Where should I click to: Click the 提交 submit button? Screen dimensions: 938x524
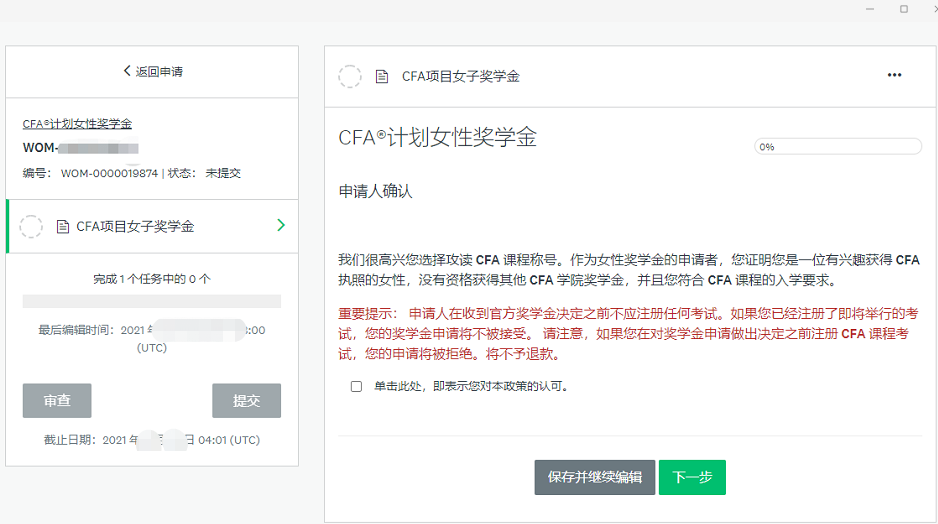click(246, 401)
